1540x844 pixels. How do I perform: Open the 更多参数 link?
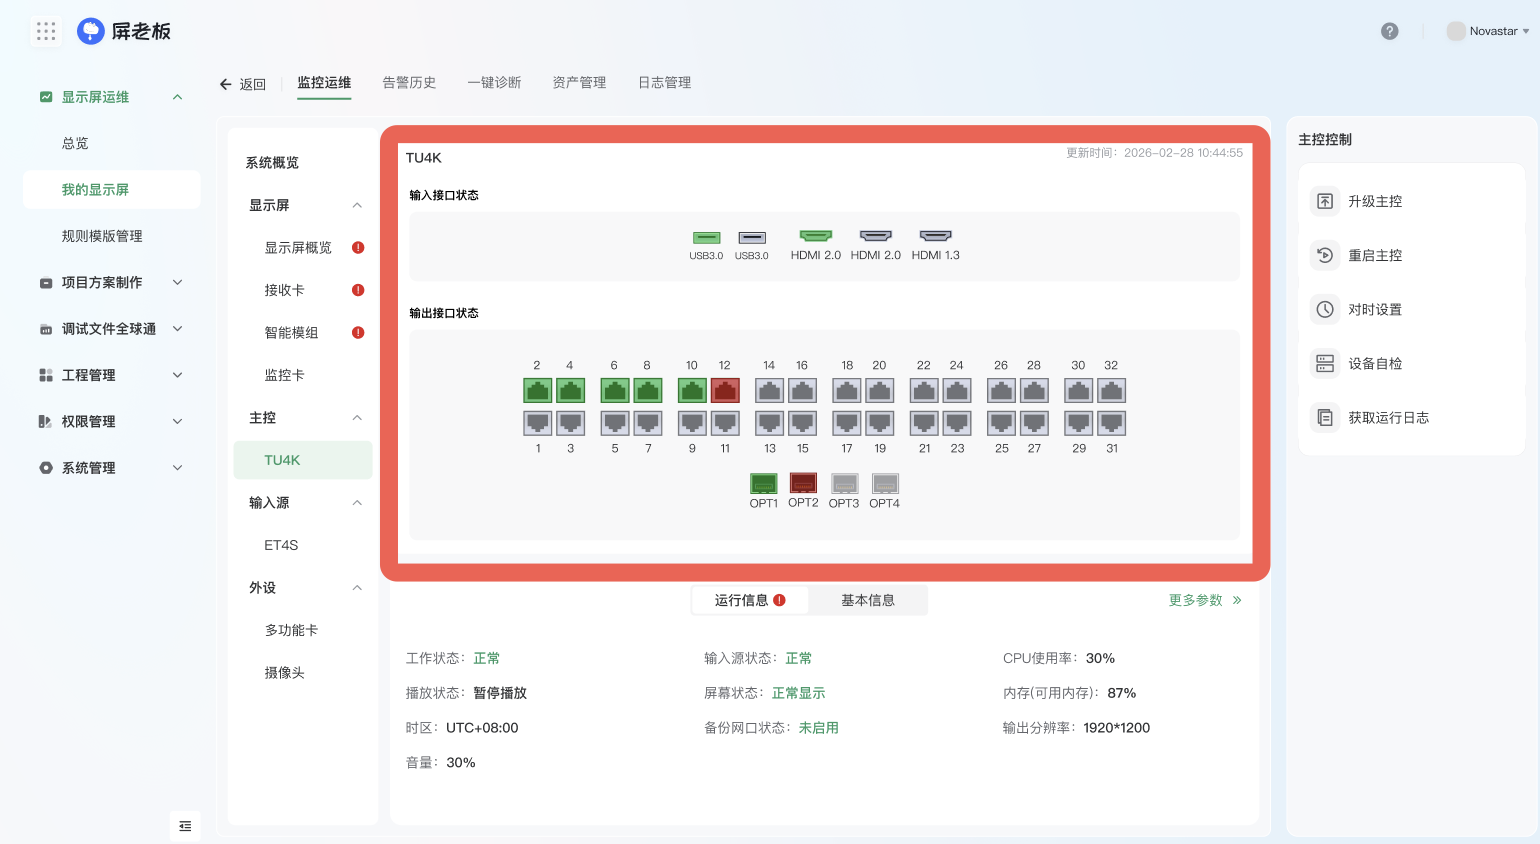tap(1204, 600)
